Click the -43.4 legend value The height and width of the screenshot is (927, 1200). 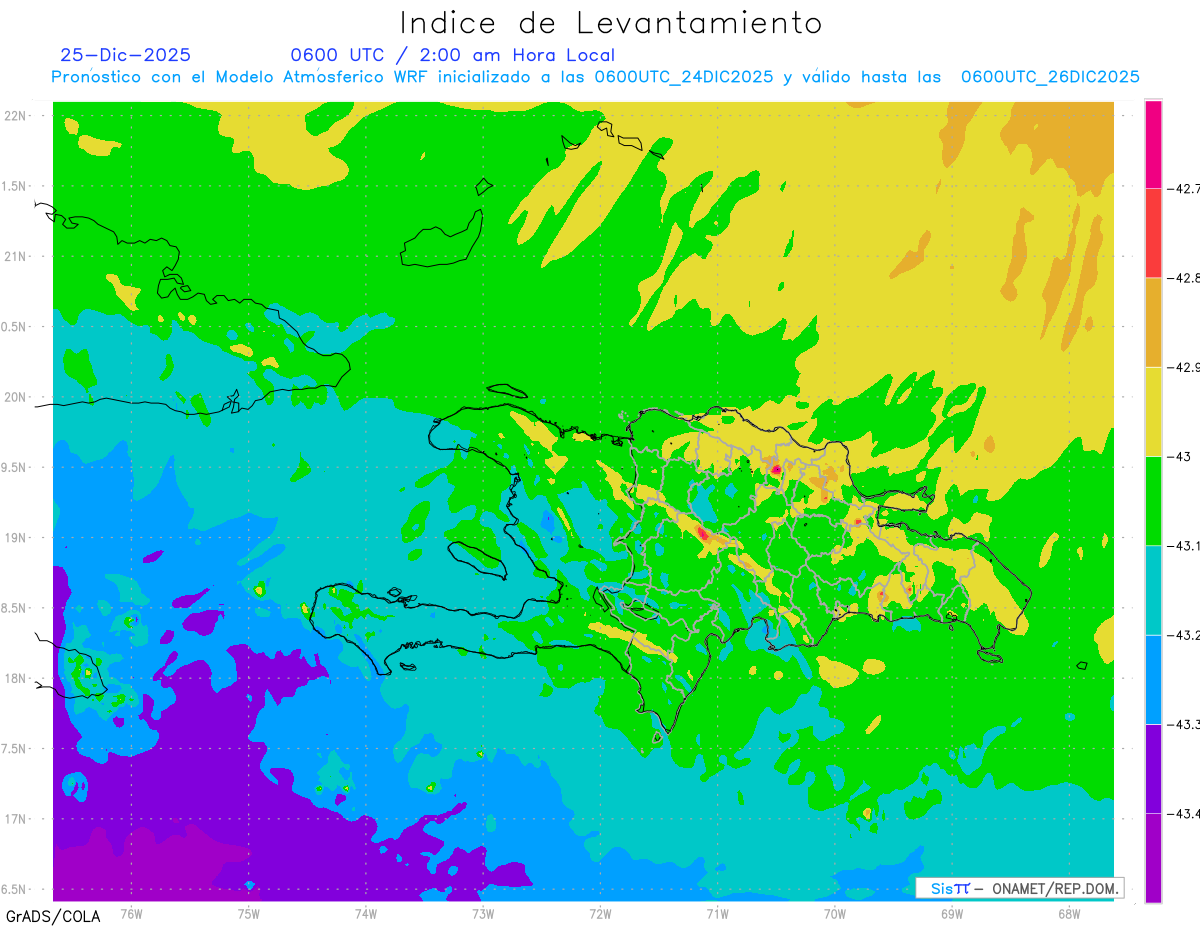[x=1183, y=813]
